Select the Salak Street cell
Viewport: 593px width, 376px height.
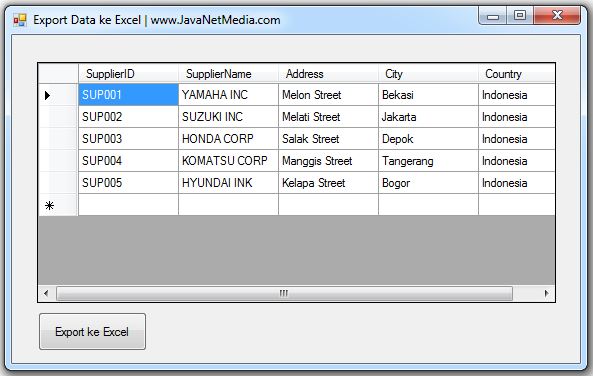pos(328,138)
